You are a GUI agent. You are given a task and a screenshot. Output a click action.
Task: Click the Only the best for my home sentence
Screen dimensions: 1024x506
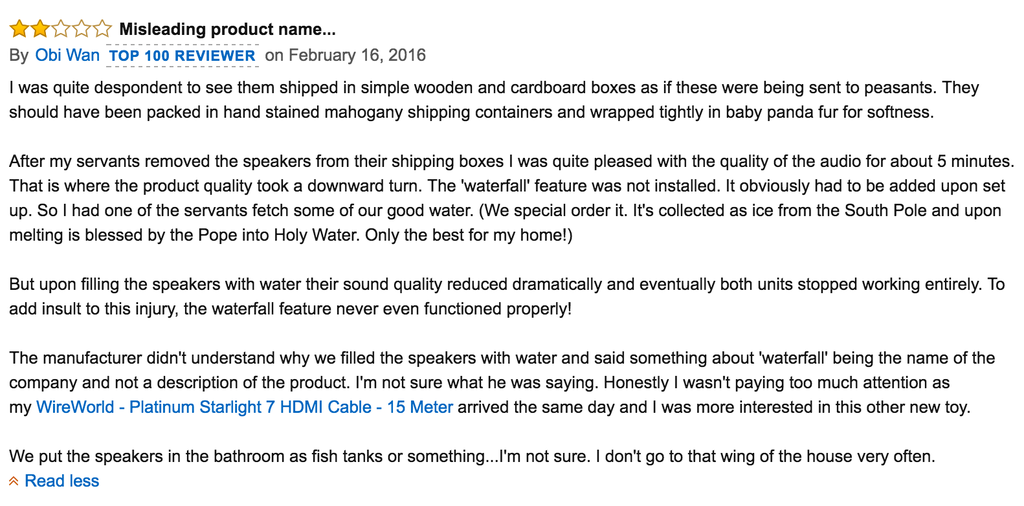(468, 236)
